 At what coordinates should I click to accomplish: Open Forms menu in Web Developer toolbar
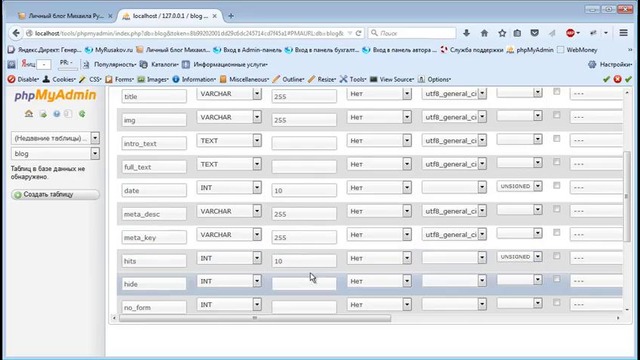120,79
